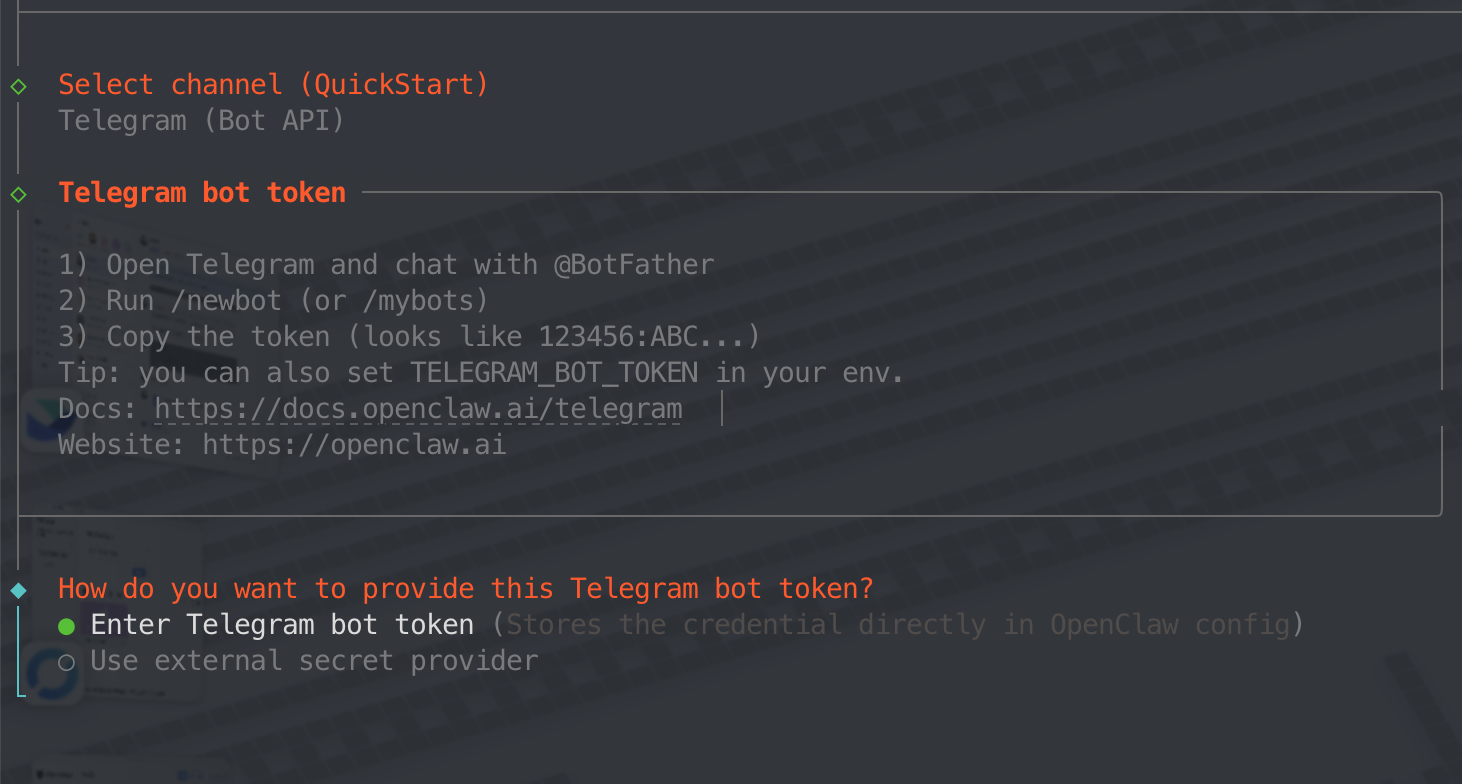This screenshot has height=784, width=1462.
Task: Click the green diamond beside Telegram bot token
Action: tap(18, 194)
